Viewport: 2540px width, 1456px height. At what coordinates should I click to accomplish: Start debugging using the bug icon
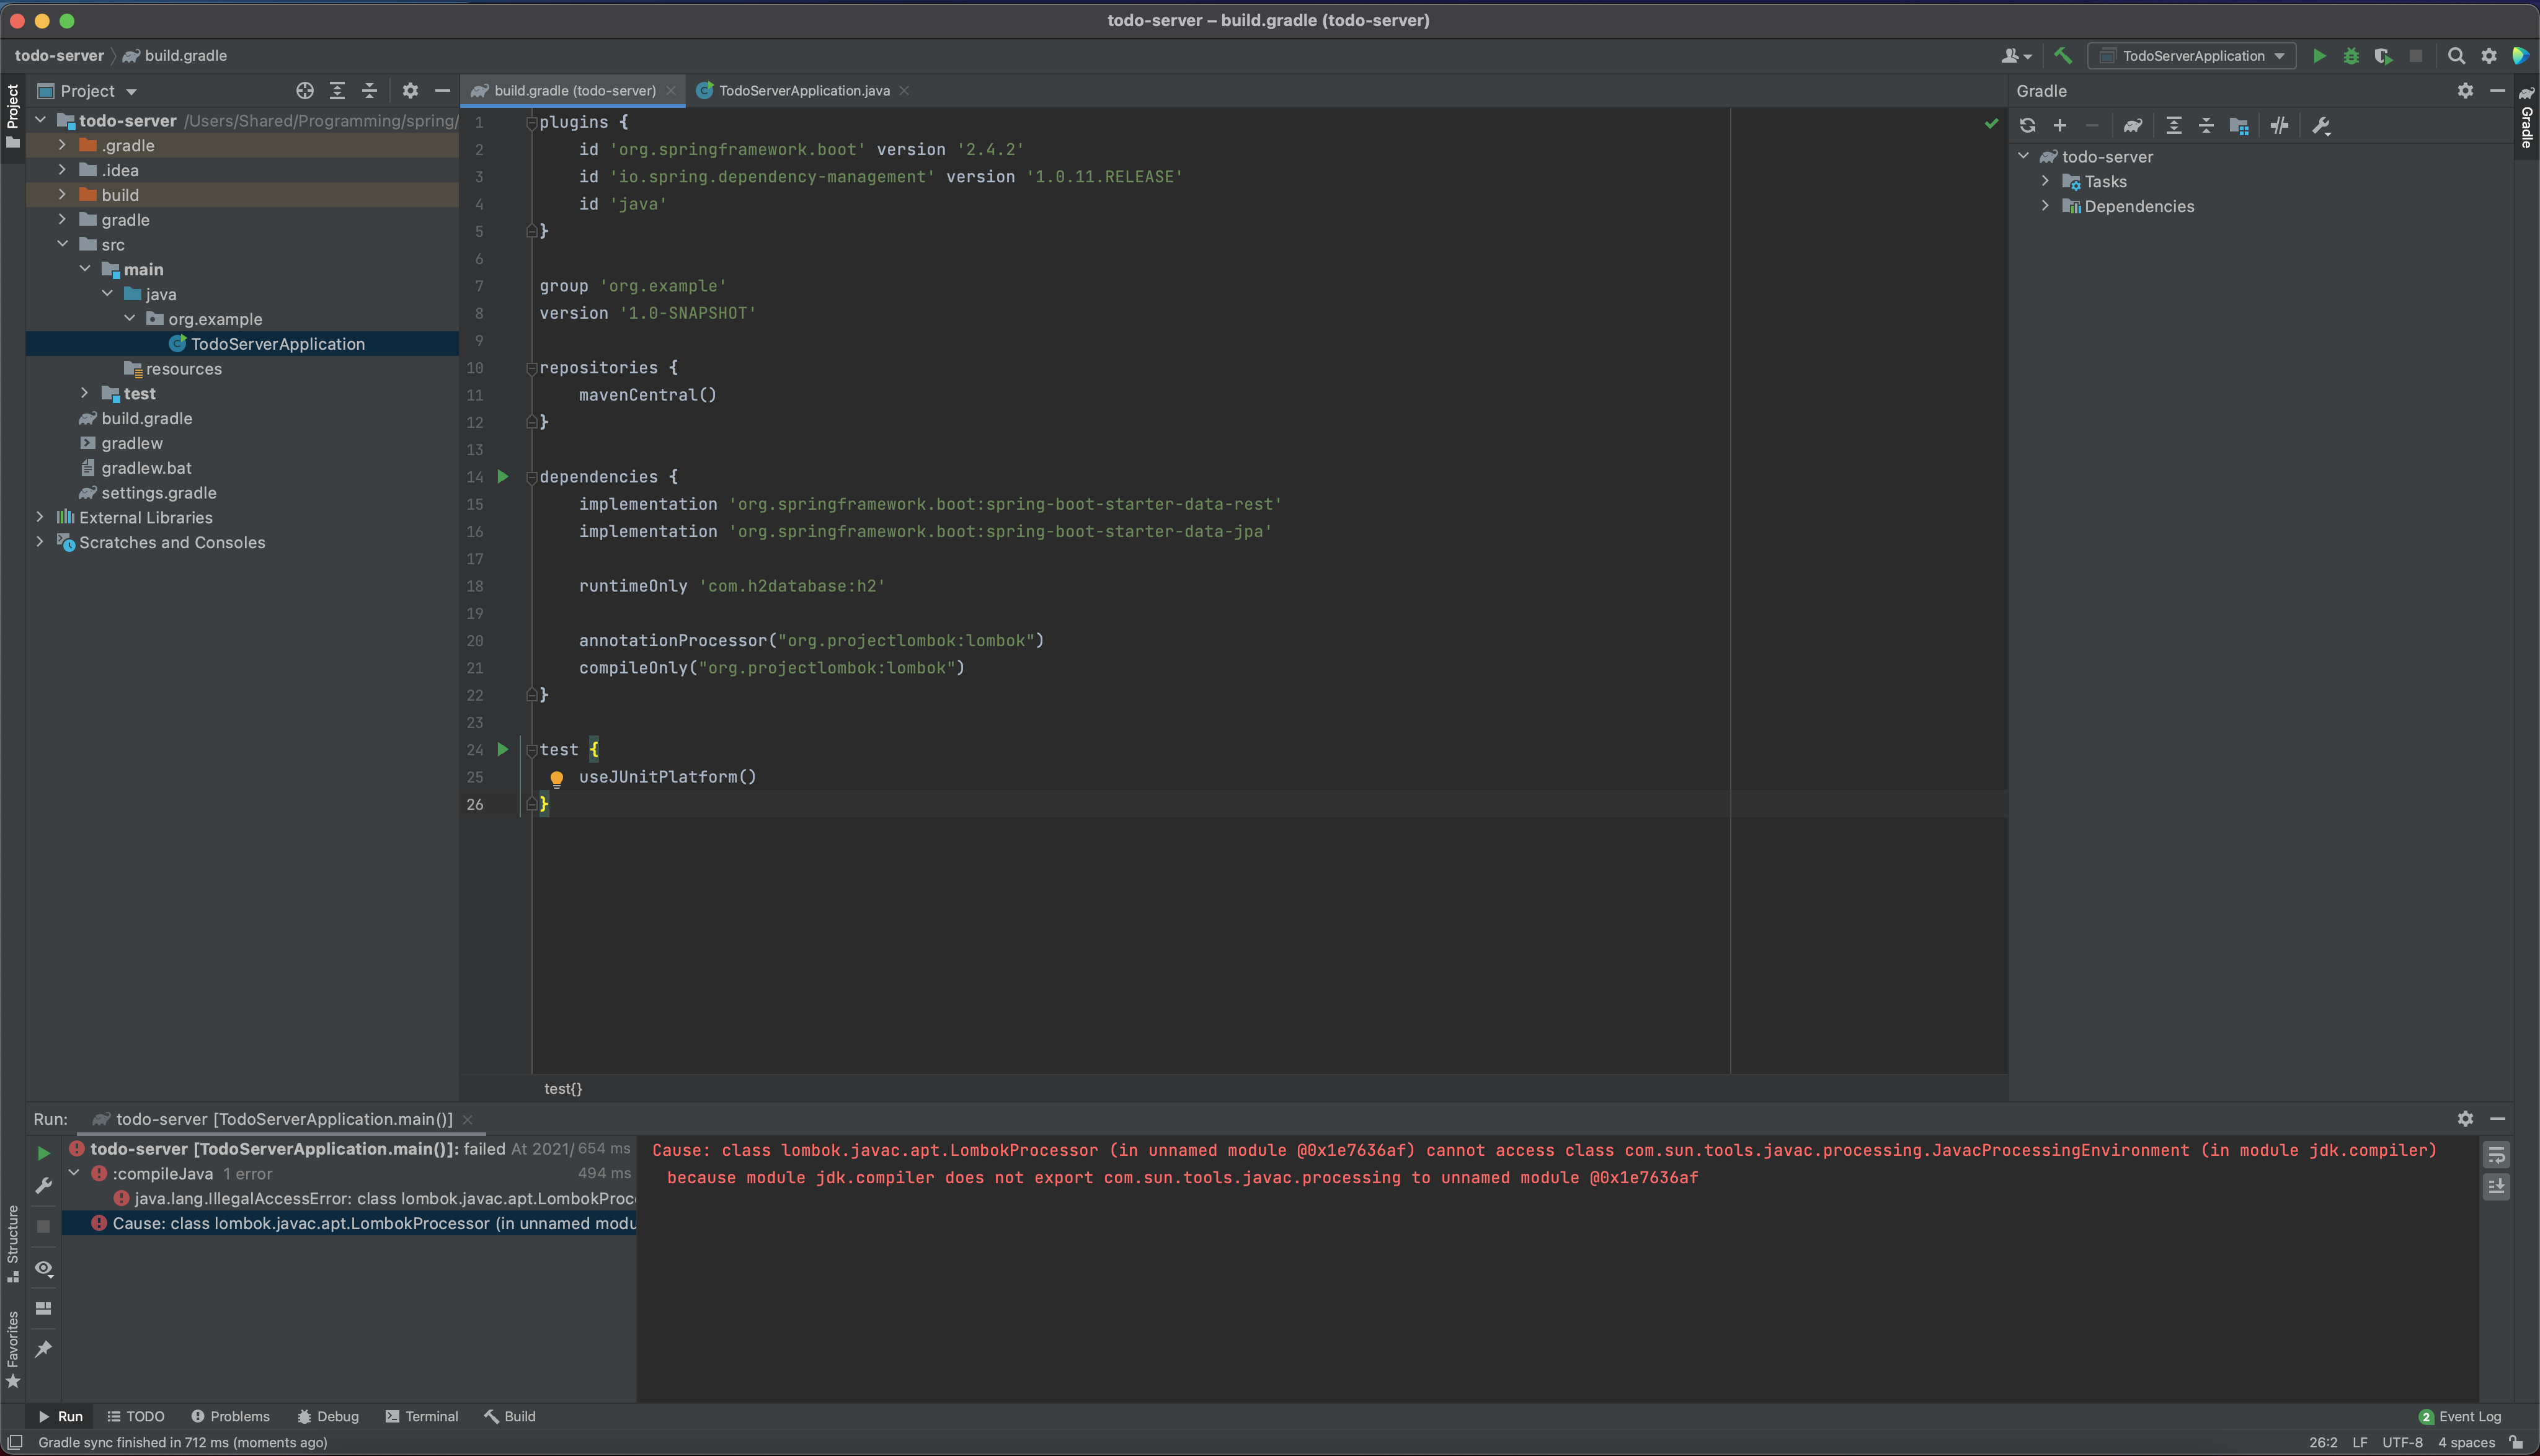click(x=2350, y=56)
